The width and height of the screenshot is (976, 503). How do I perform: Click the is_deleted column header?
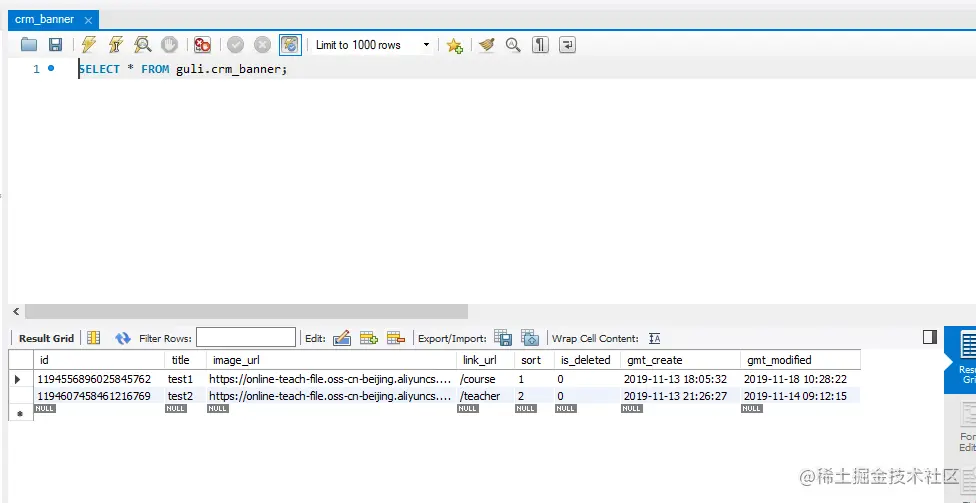pos(586,360)
